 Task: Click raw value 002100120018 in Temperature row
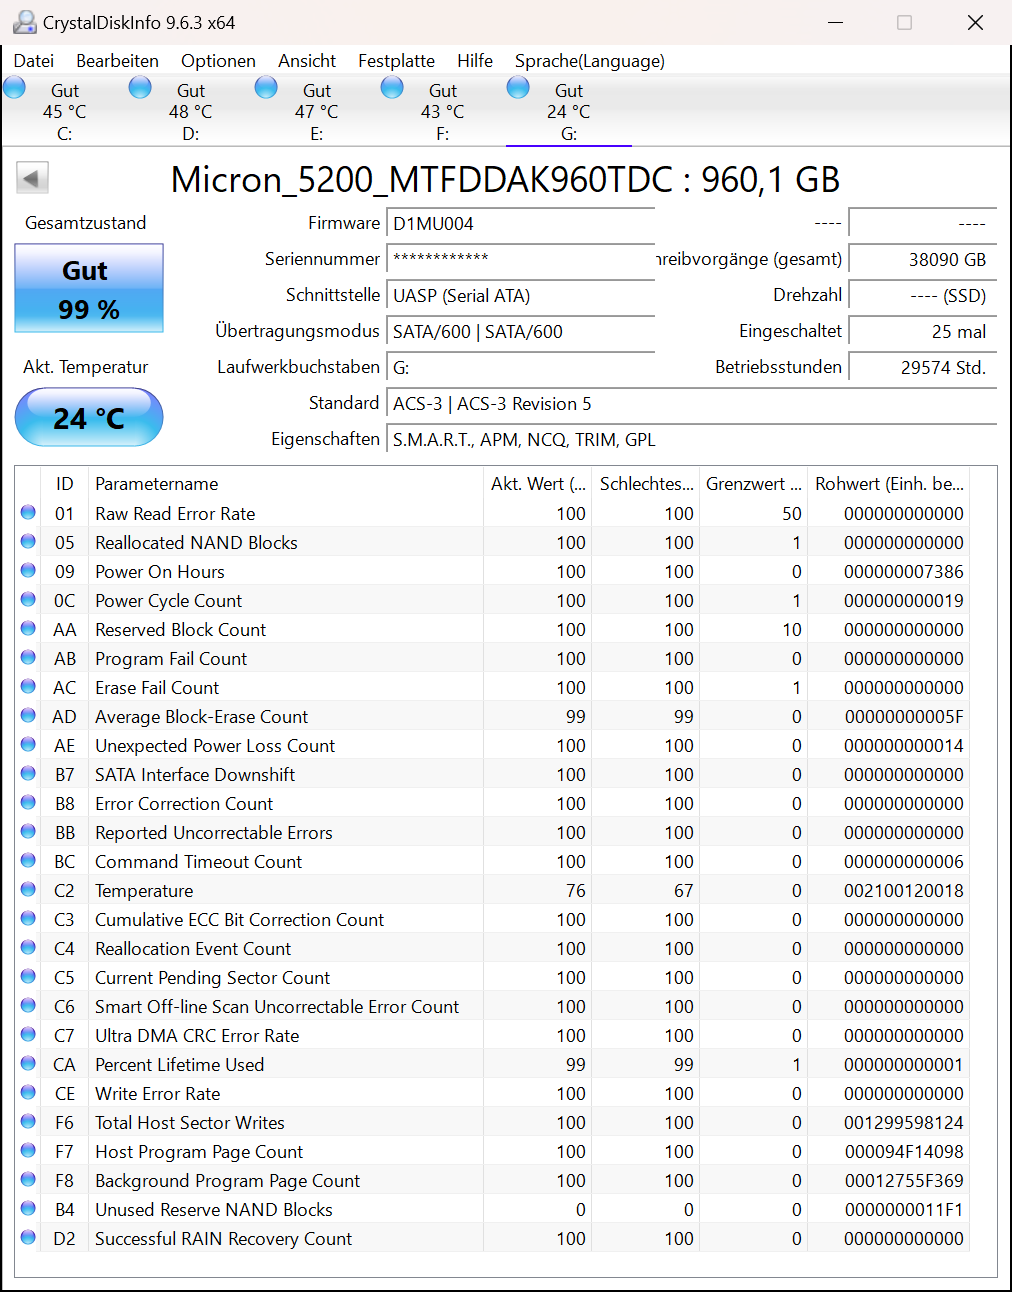904,890
